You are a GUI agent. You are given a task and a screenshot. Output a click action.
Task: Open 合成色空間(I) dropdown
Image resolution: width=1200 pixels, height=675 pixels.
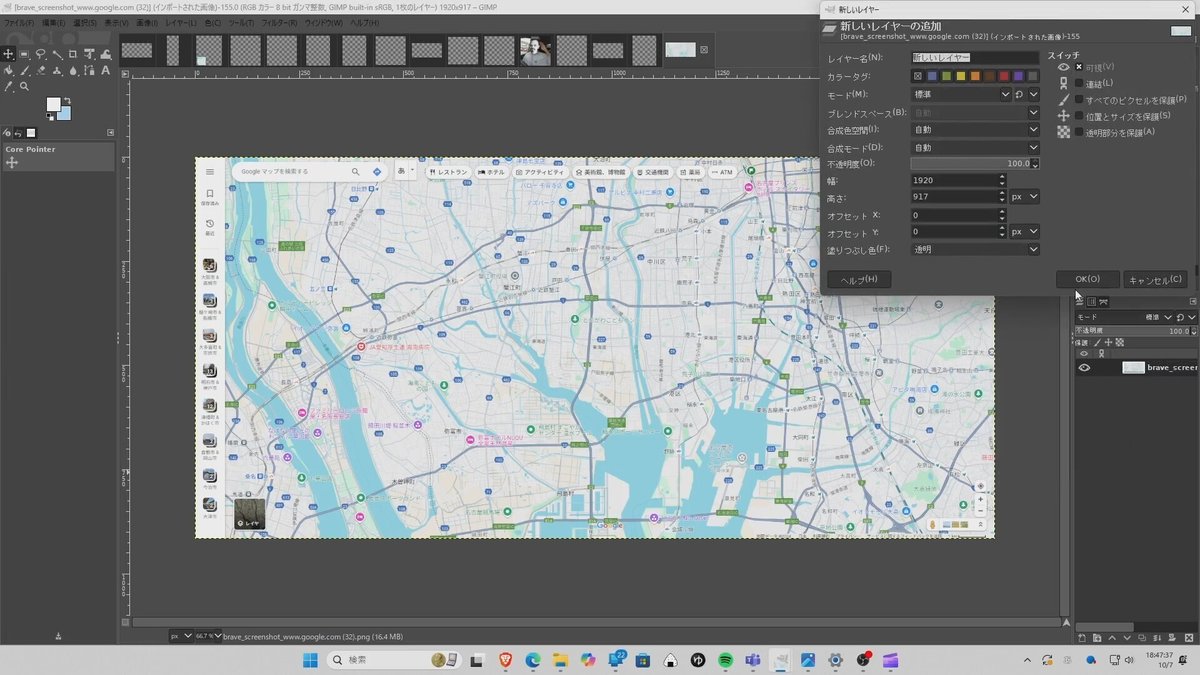point(975,130)
